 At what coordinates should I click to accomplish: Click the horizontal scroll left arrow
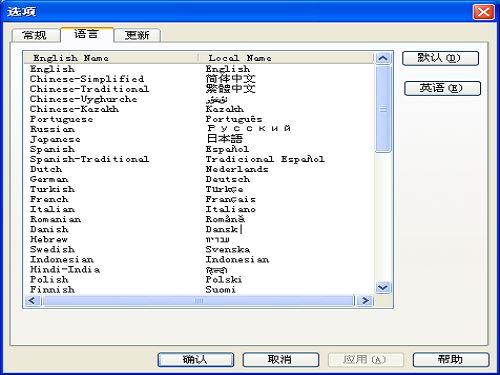(x=32, y=301)
